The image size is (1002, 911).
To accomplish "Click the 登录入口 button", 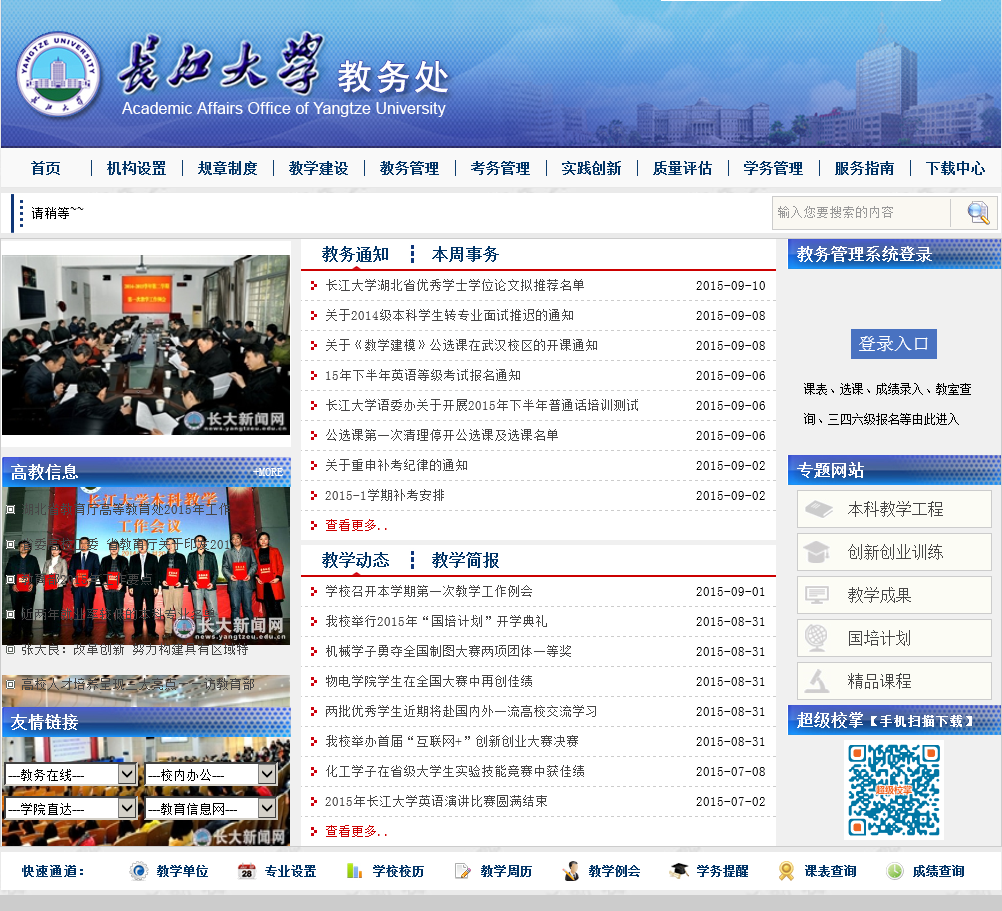I will (x=893, y=344).
